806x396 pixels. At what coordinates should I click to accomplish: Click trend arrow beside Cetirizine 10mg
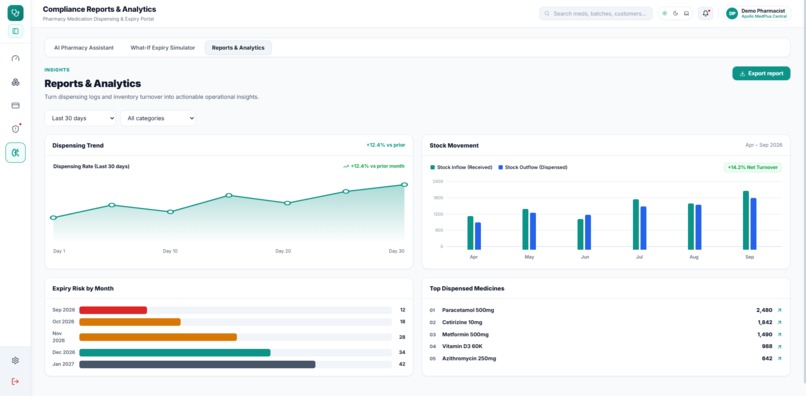779,322
